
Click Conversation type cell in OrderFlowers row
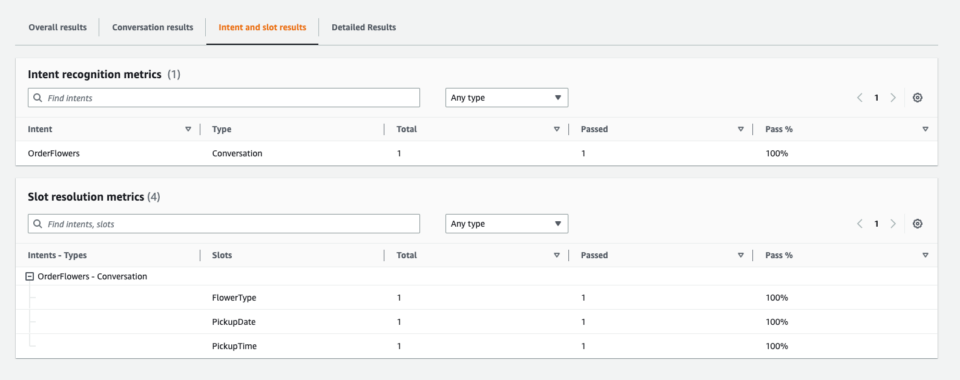(x=237, y=154)
